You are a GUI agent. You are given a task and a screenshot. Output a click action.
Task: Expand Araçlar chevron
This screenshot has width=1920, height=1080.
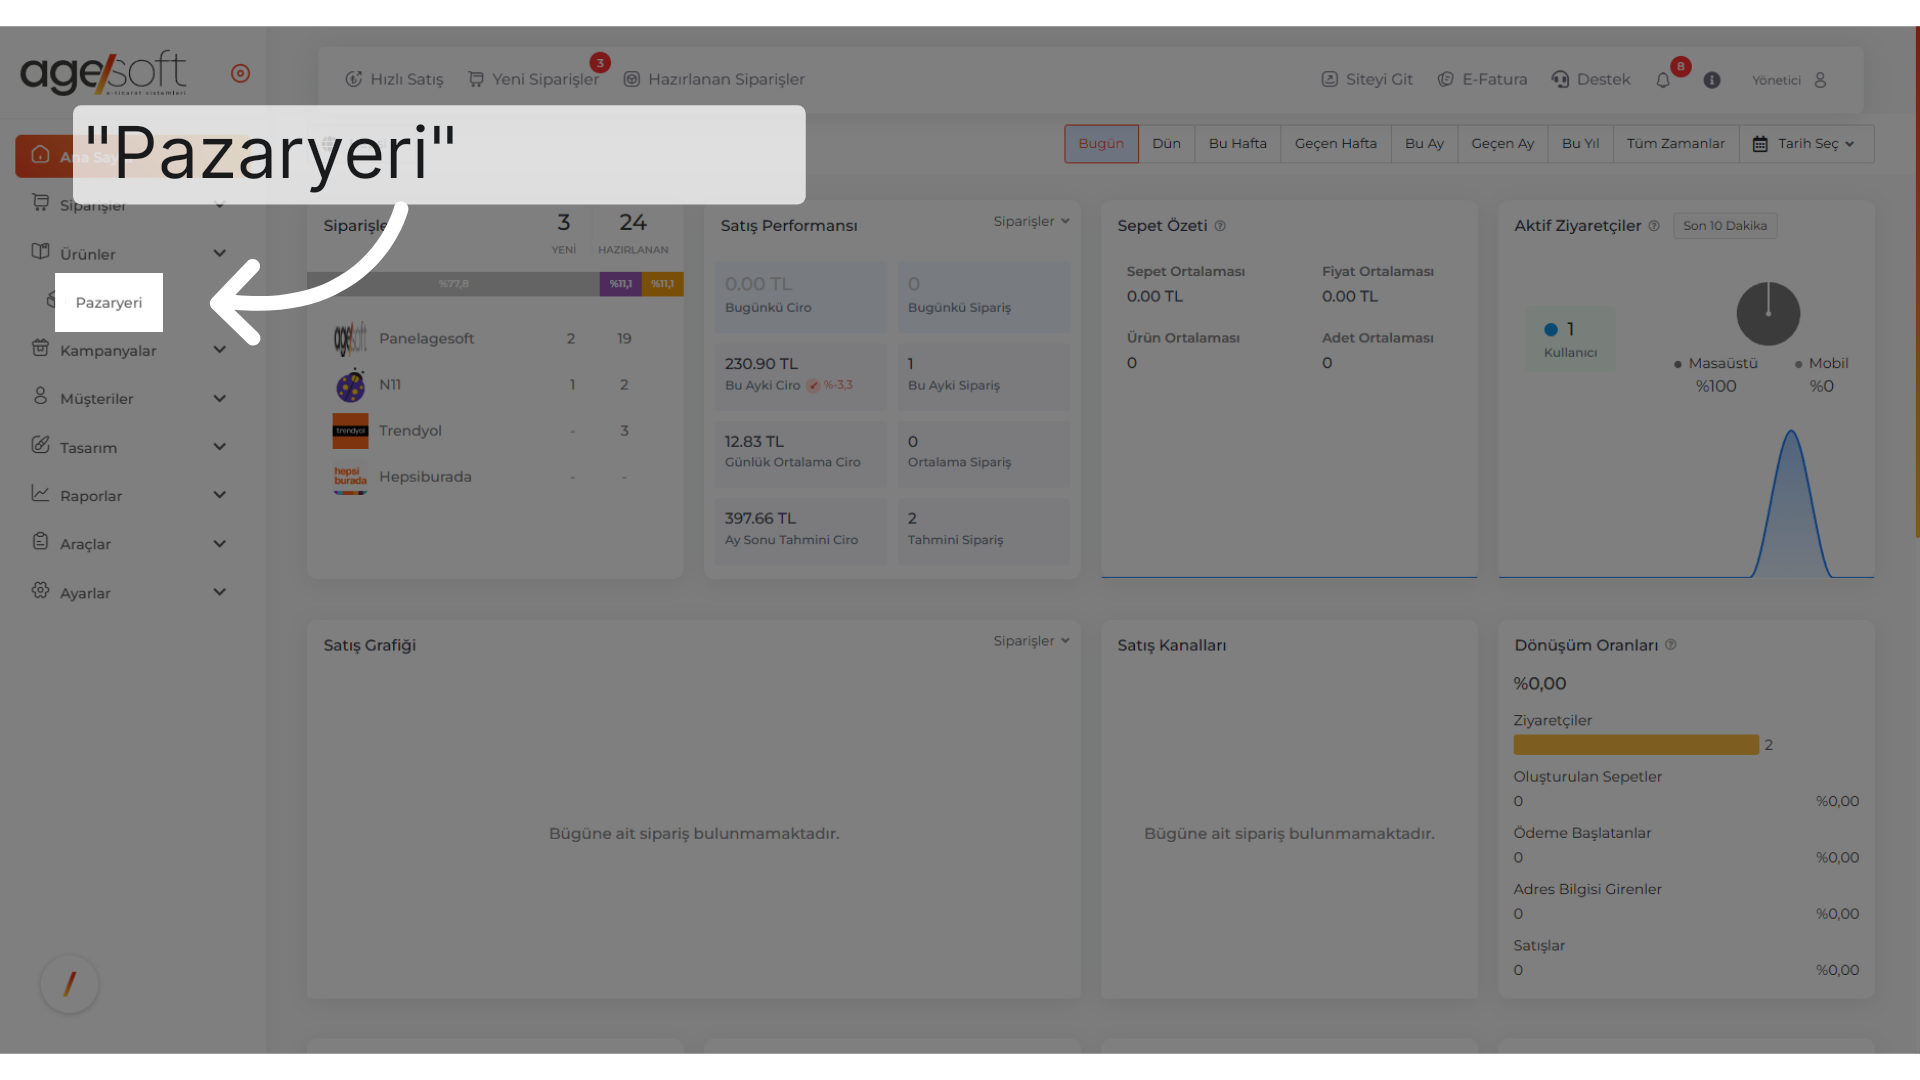pos(220,543)
